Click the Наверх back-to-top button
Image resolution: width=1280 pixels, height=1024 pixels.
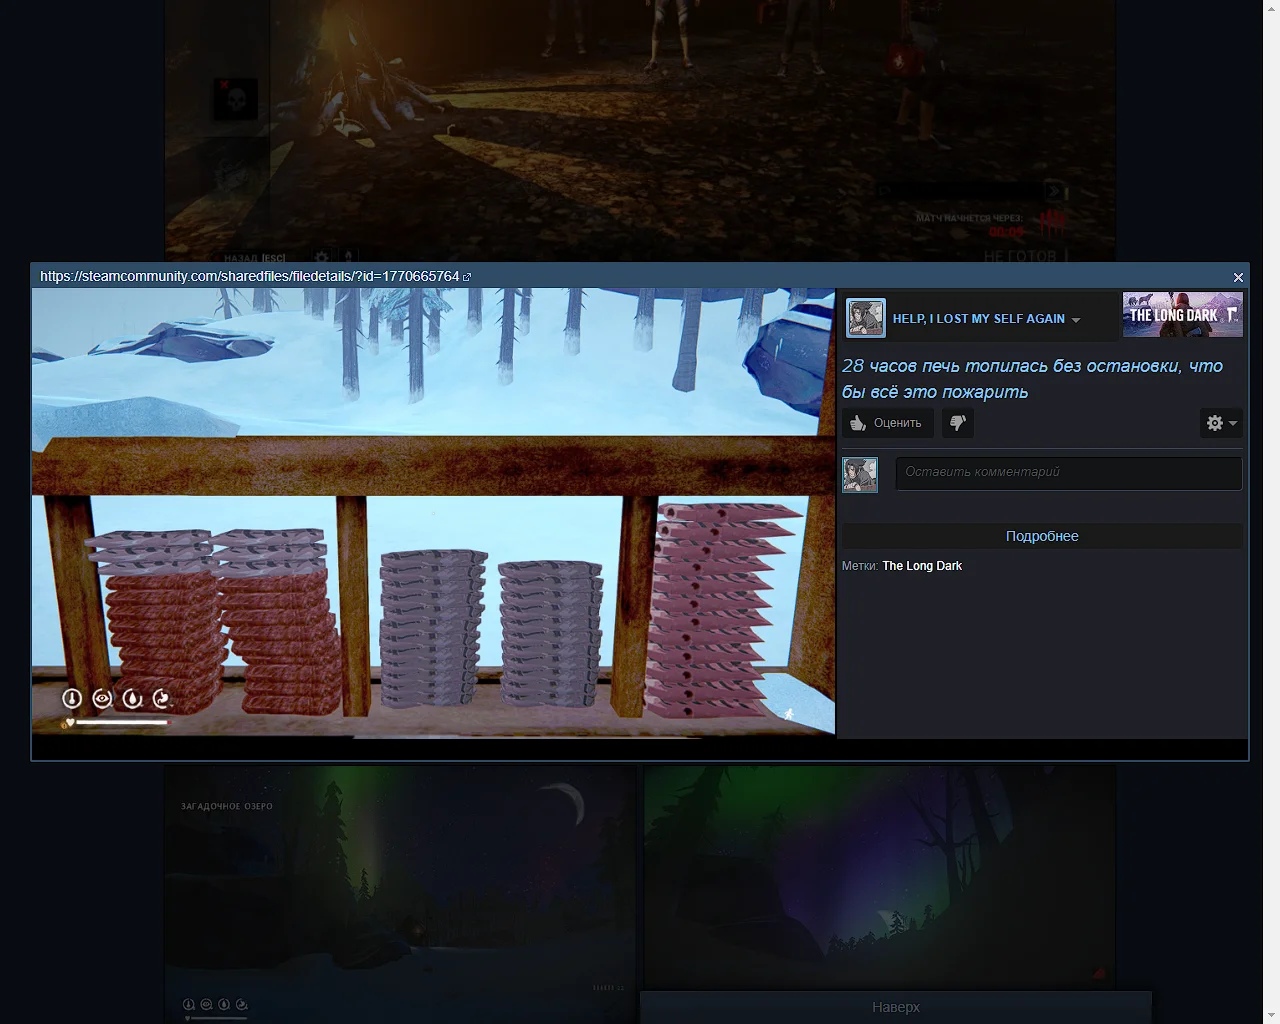pyautogui.click(x=896, y=1007)
